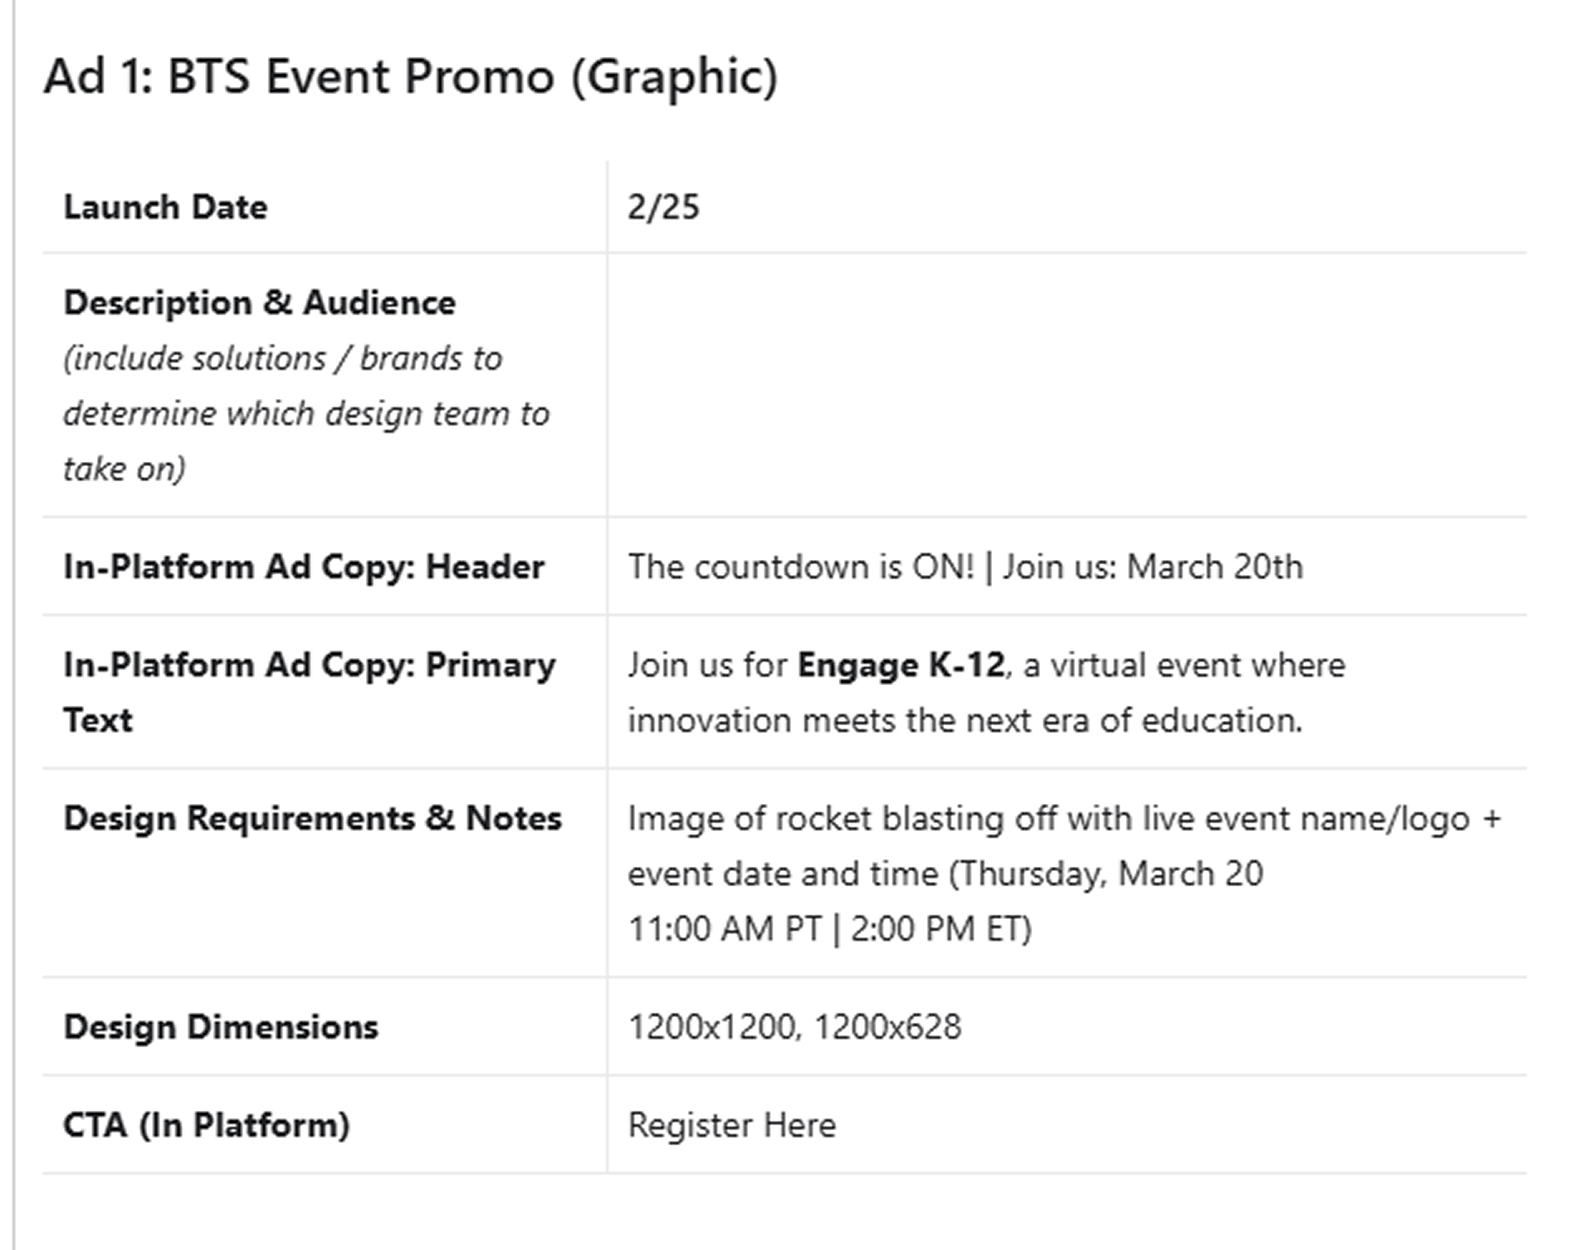Click the 1200x1200, 1200x628 dimensions value
The image size is (1577, 1250).
click(795, 1027)
